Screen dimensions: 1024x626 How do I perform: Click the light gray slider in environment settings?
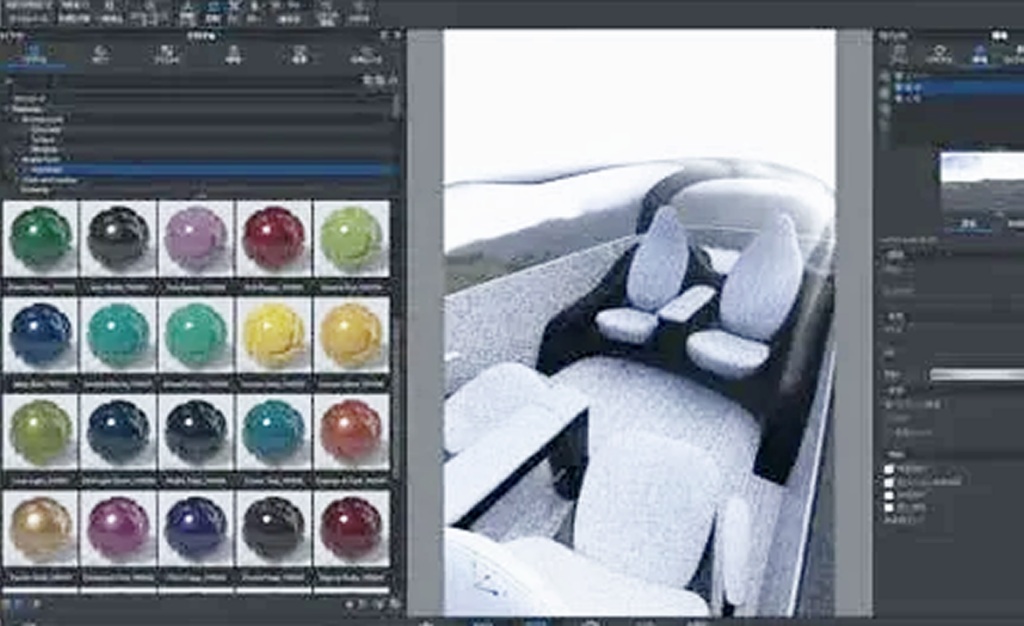point(976,374)
